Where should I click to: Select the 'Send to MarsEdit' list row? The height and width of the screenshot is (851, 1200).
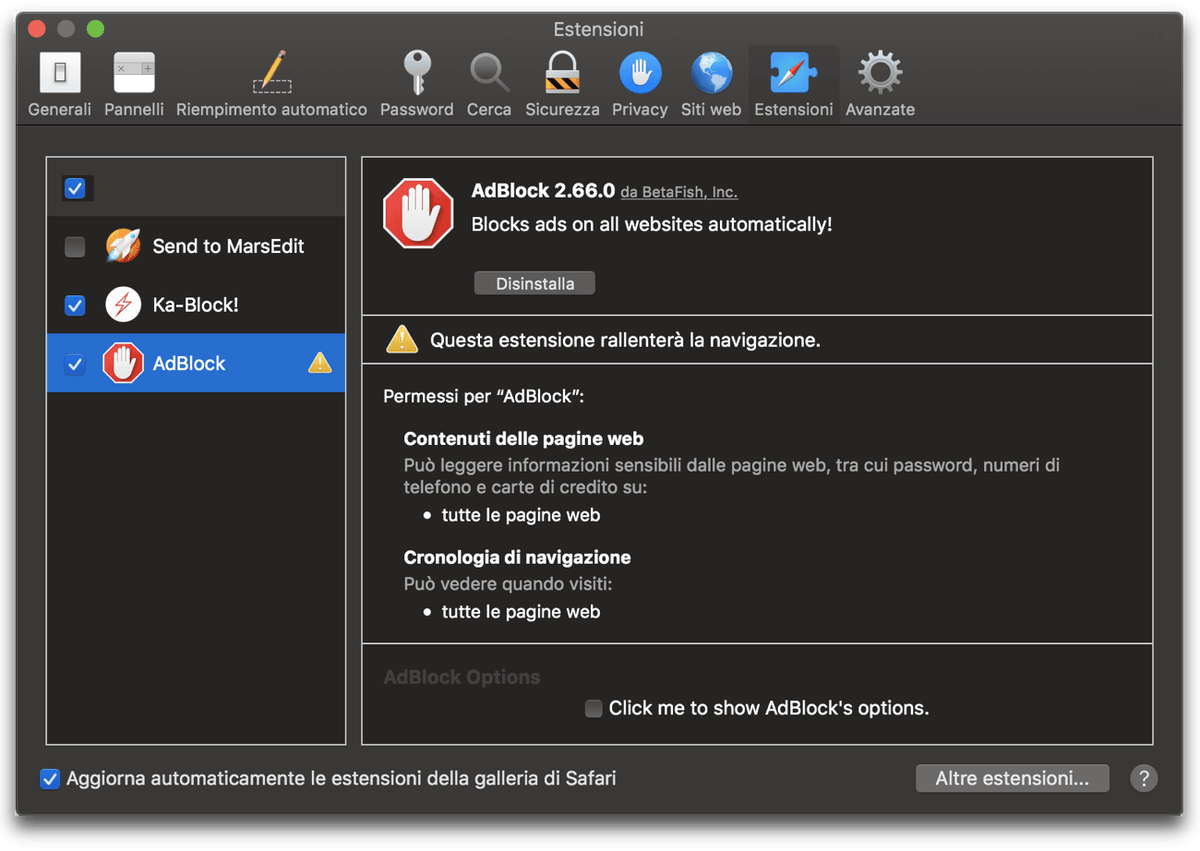pyautogui.click(x=196, y=246)
